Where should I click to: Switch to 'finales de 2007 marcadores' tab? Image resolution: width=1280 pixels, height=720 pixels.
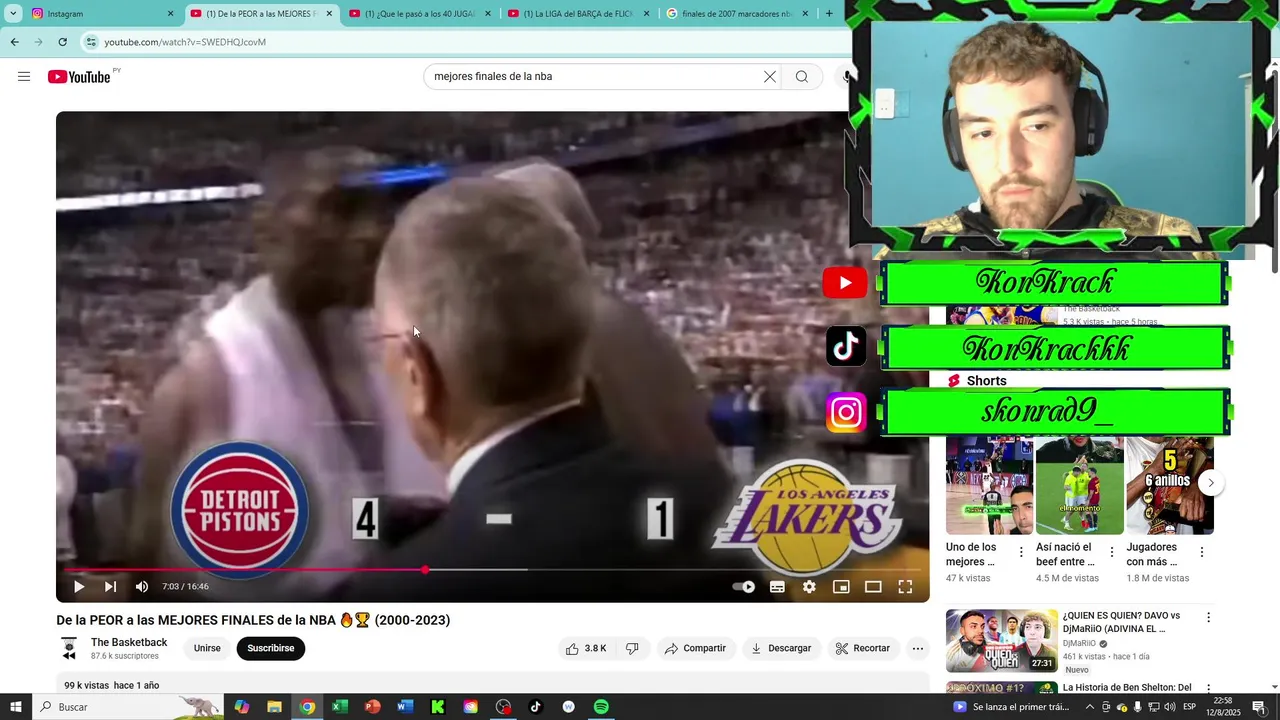pyautogui.click(x=737, y=14)
